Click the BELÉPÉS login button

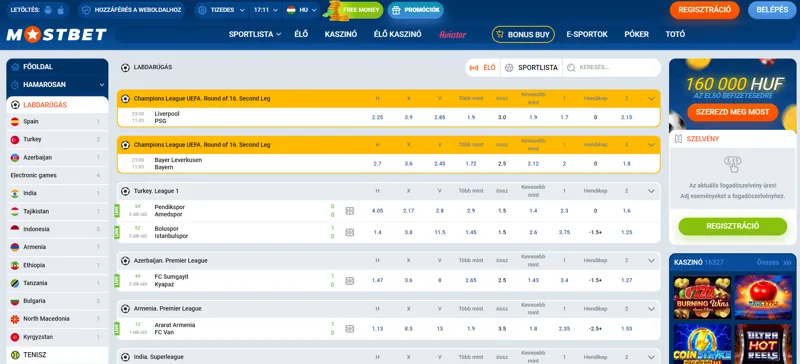click(772, 10)
